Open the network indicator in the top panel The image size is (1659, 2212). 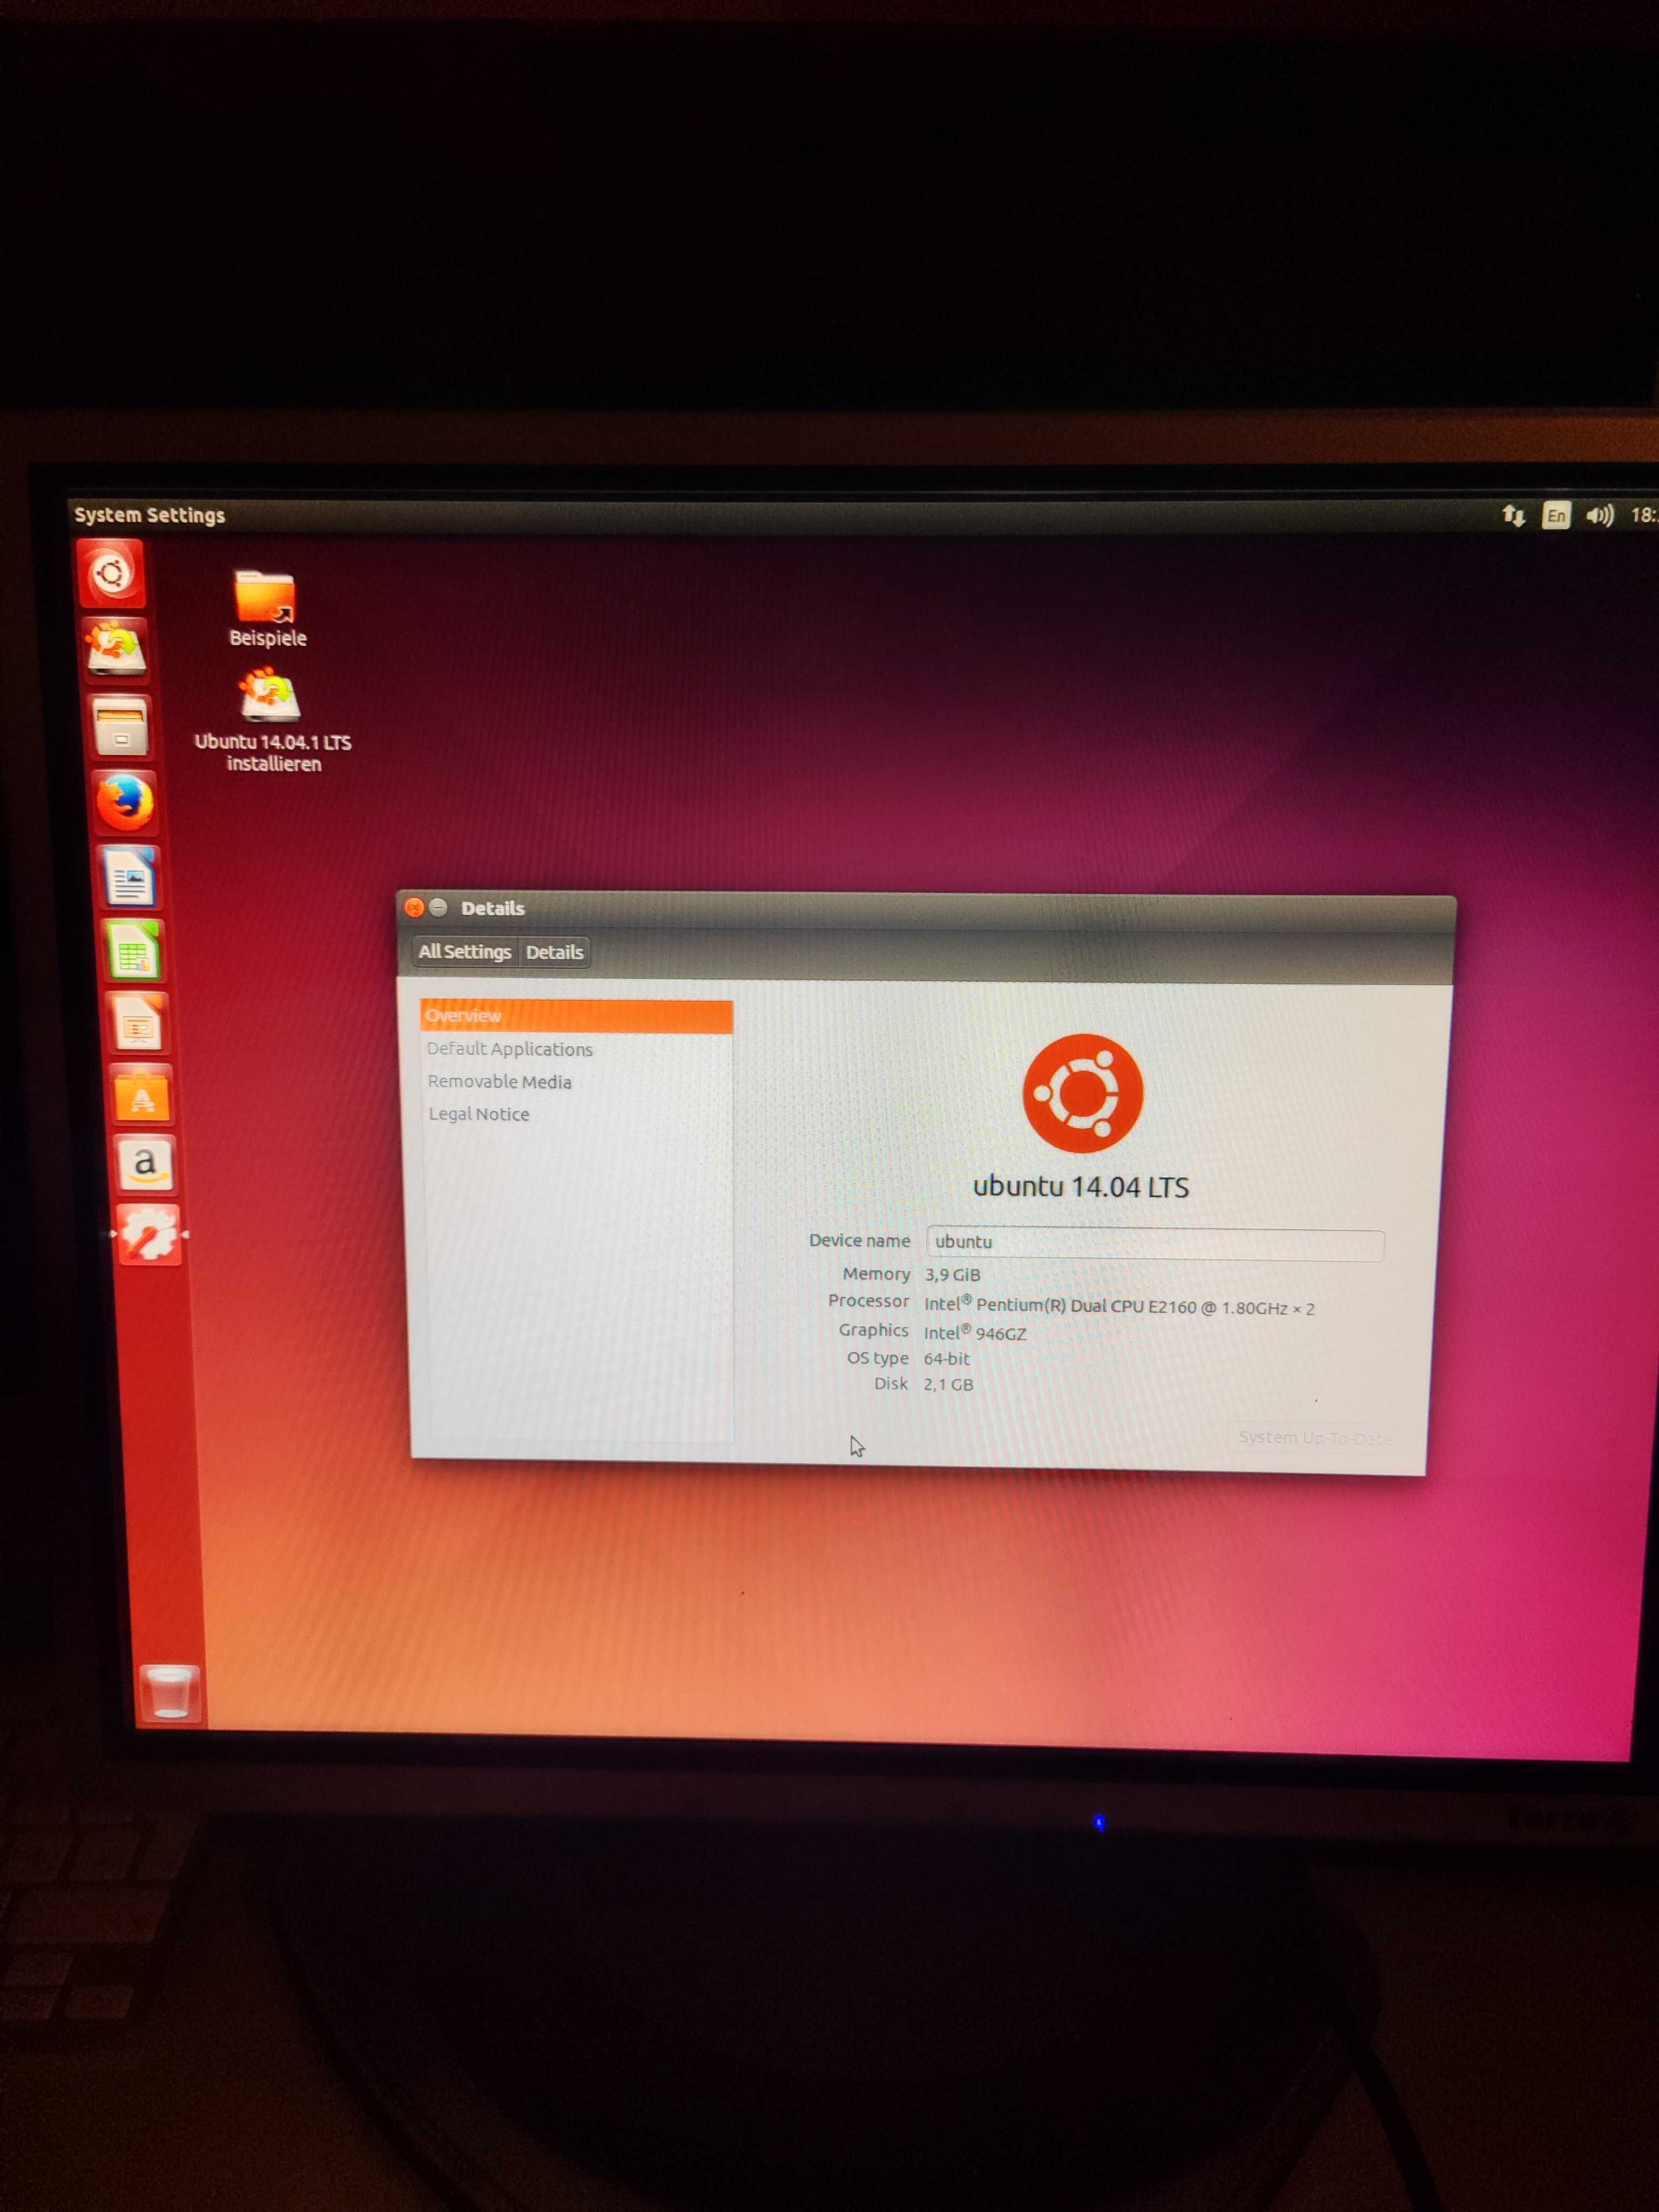point(1513,516)
